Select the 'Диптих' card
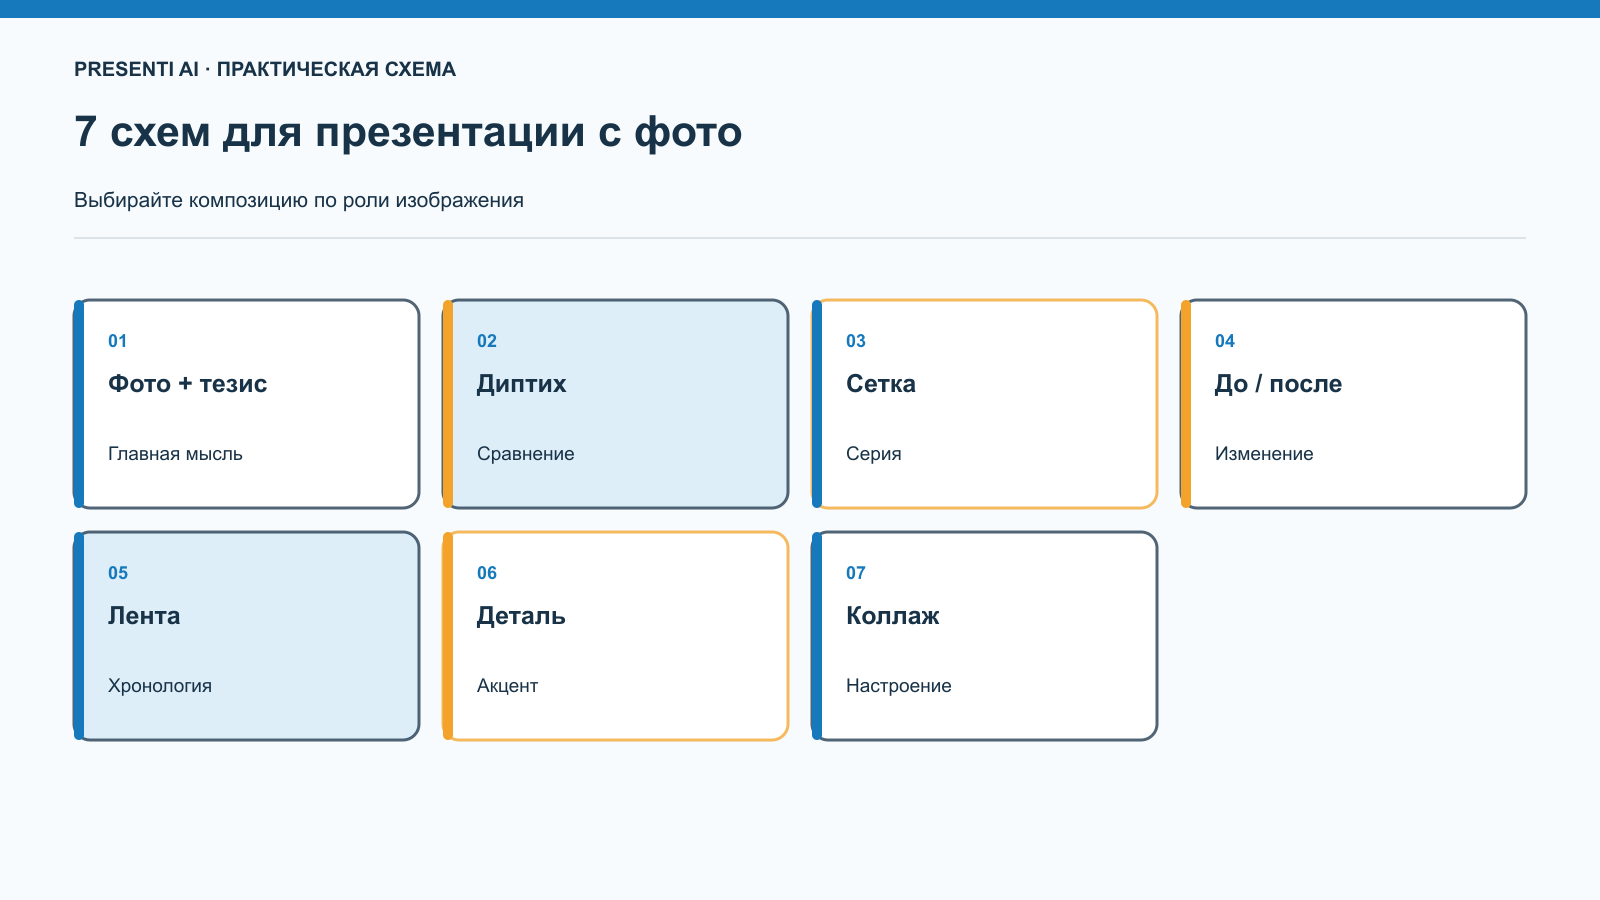 pos(616,404)
